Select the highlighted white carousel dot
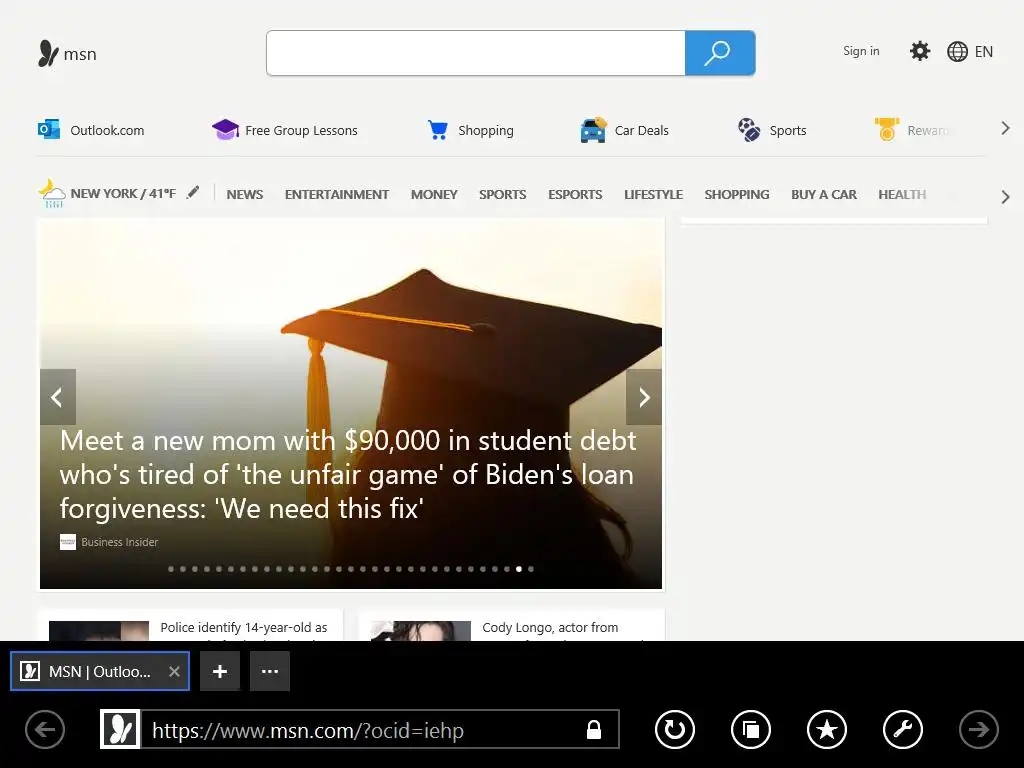The width and height of the screenshot is (1024, 768). tap(519, 569)
